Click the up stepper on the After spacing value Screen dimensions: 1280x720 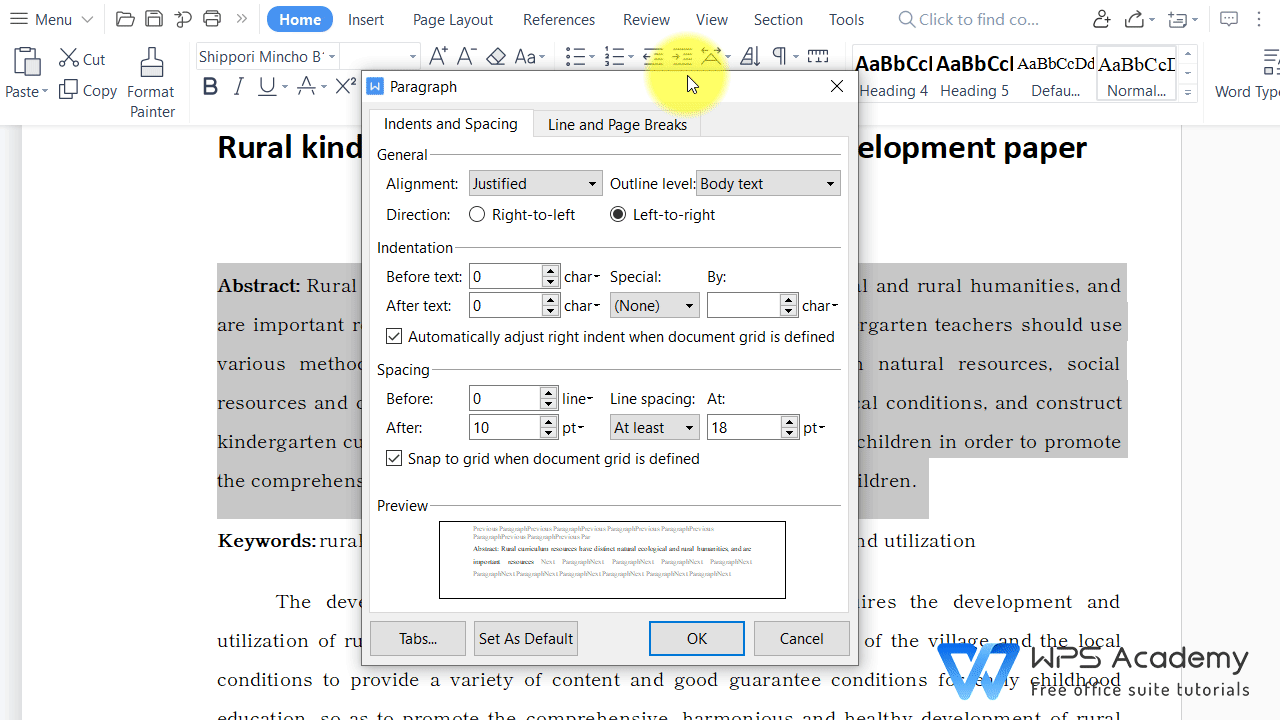548,421
